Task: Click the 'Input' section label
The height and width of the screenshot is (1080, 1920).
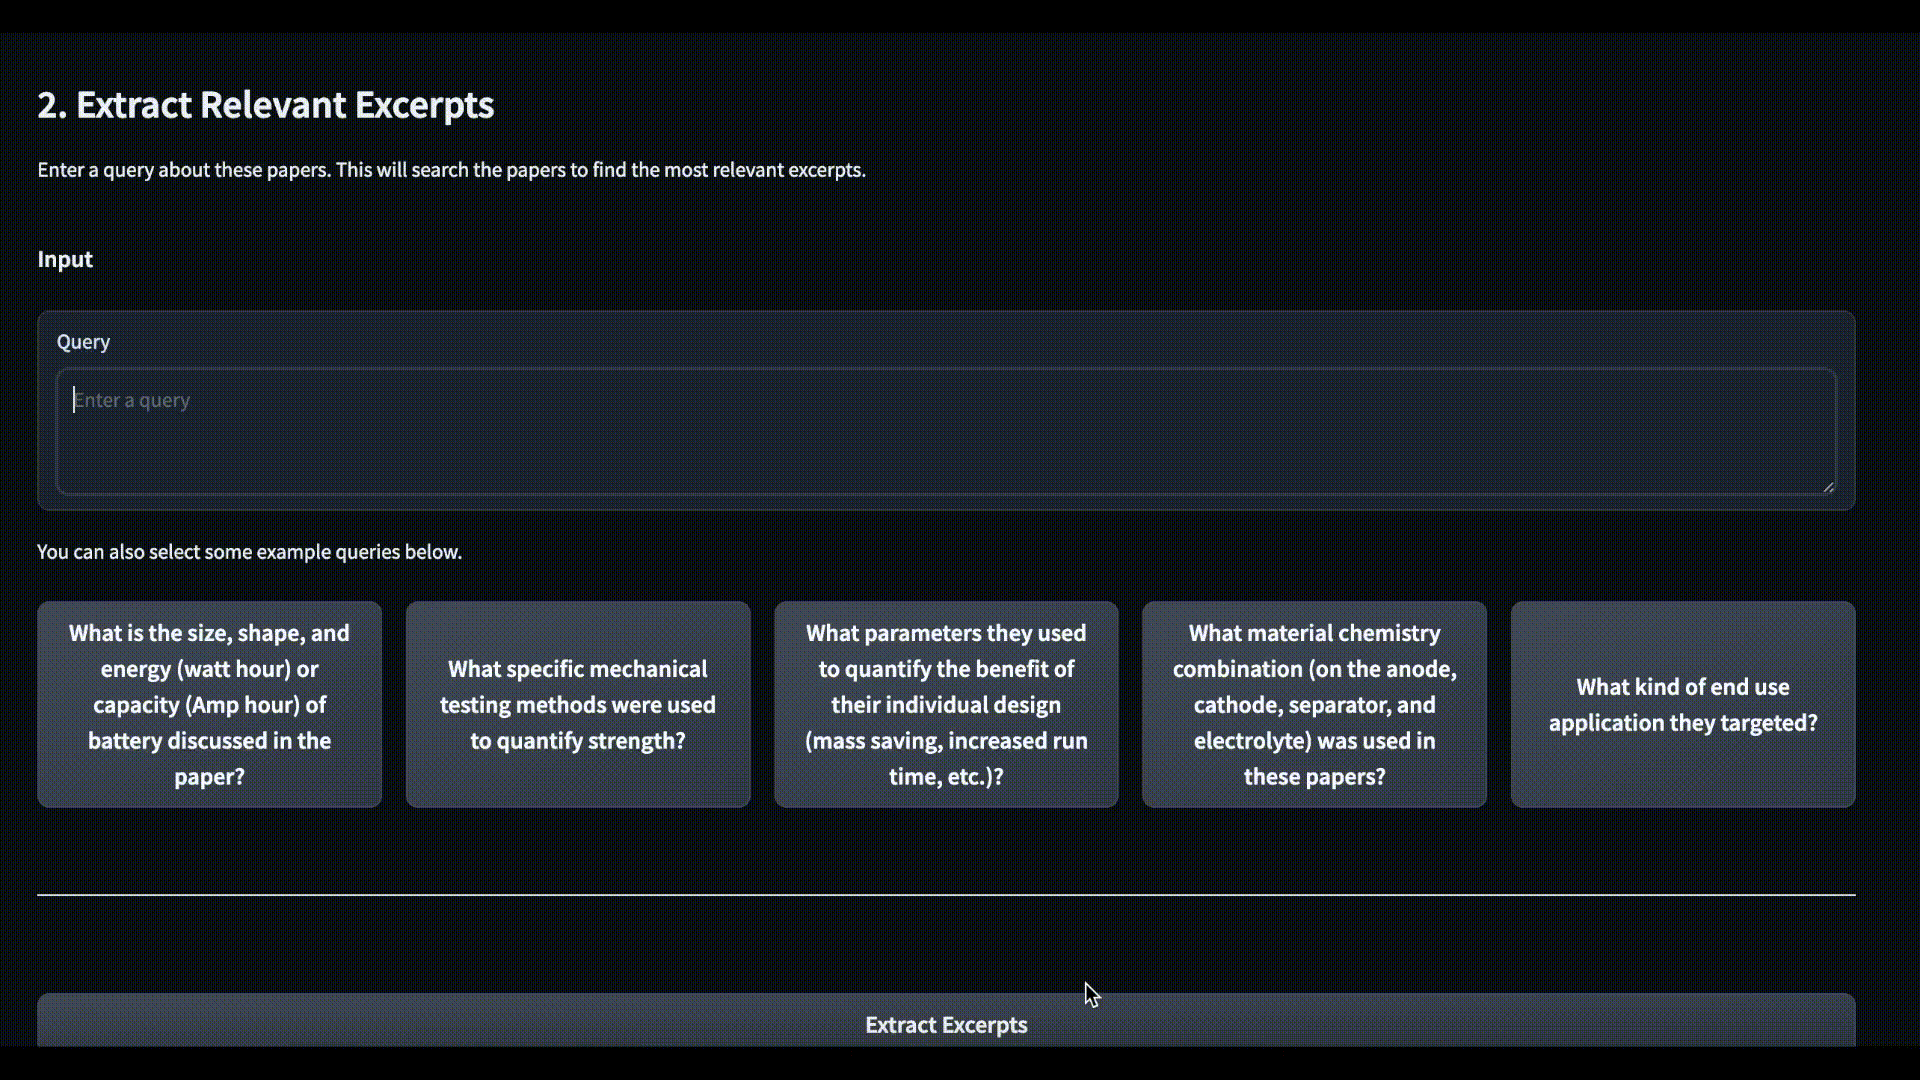Action: pyautogui.click(x=65, y=259)
